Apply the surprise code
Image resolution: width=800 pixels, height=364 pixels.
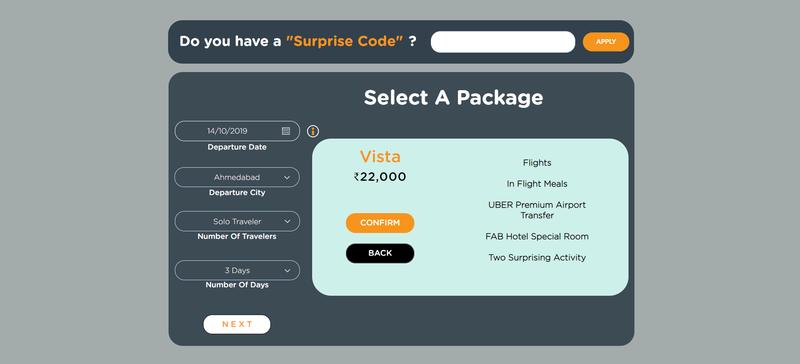pos(606,42)
